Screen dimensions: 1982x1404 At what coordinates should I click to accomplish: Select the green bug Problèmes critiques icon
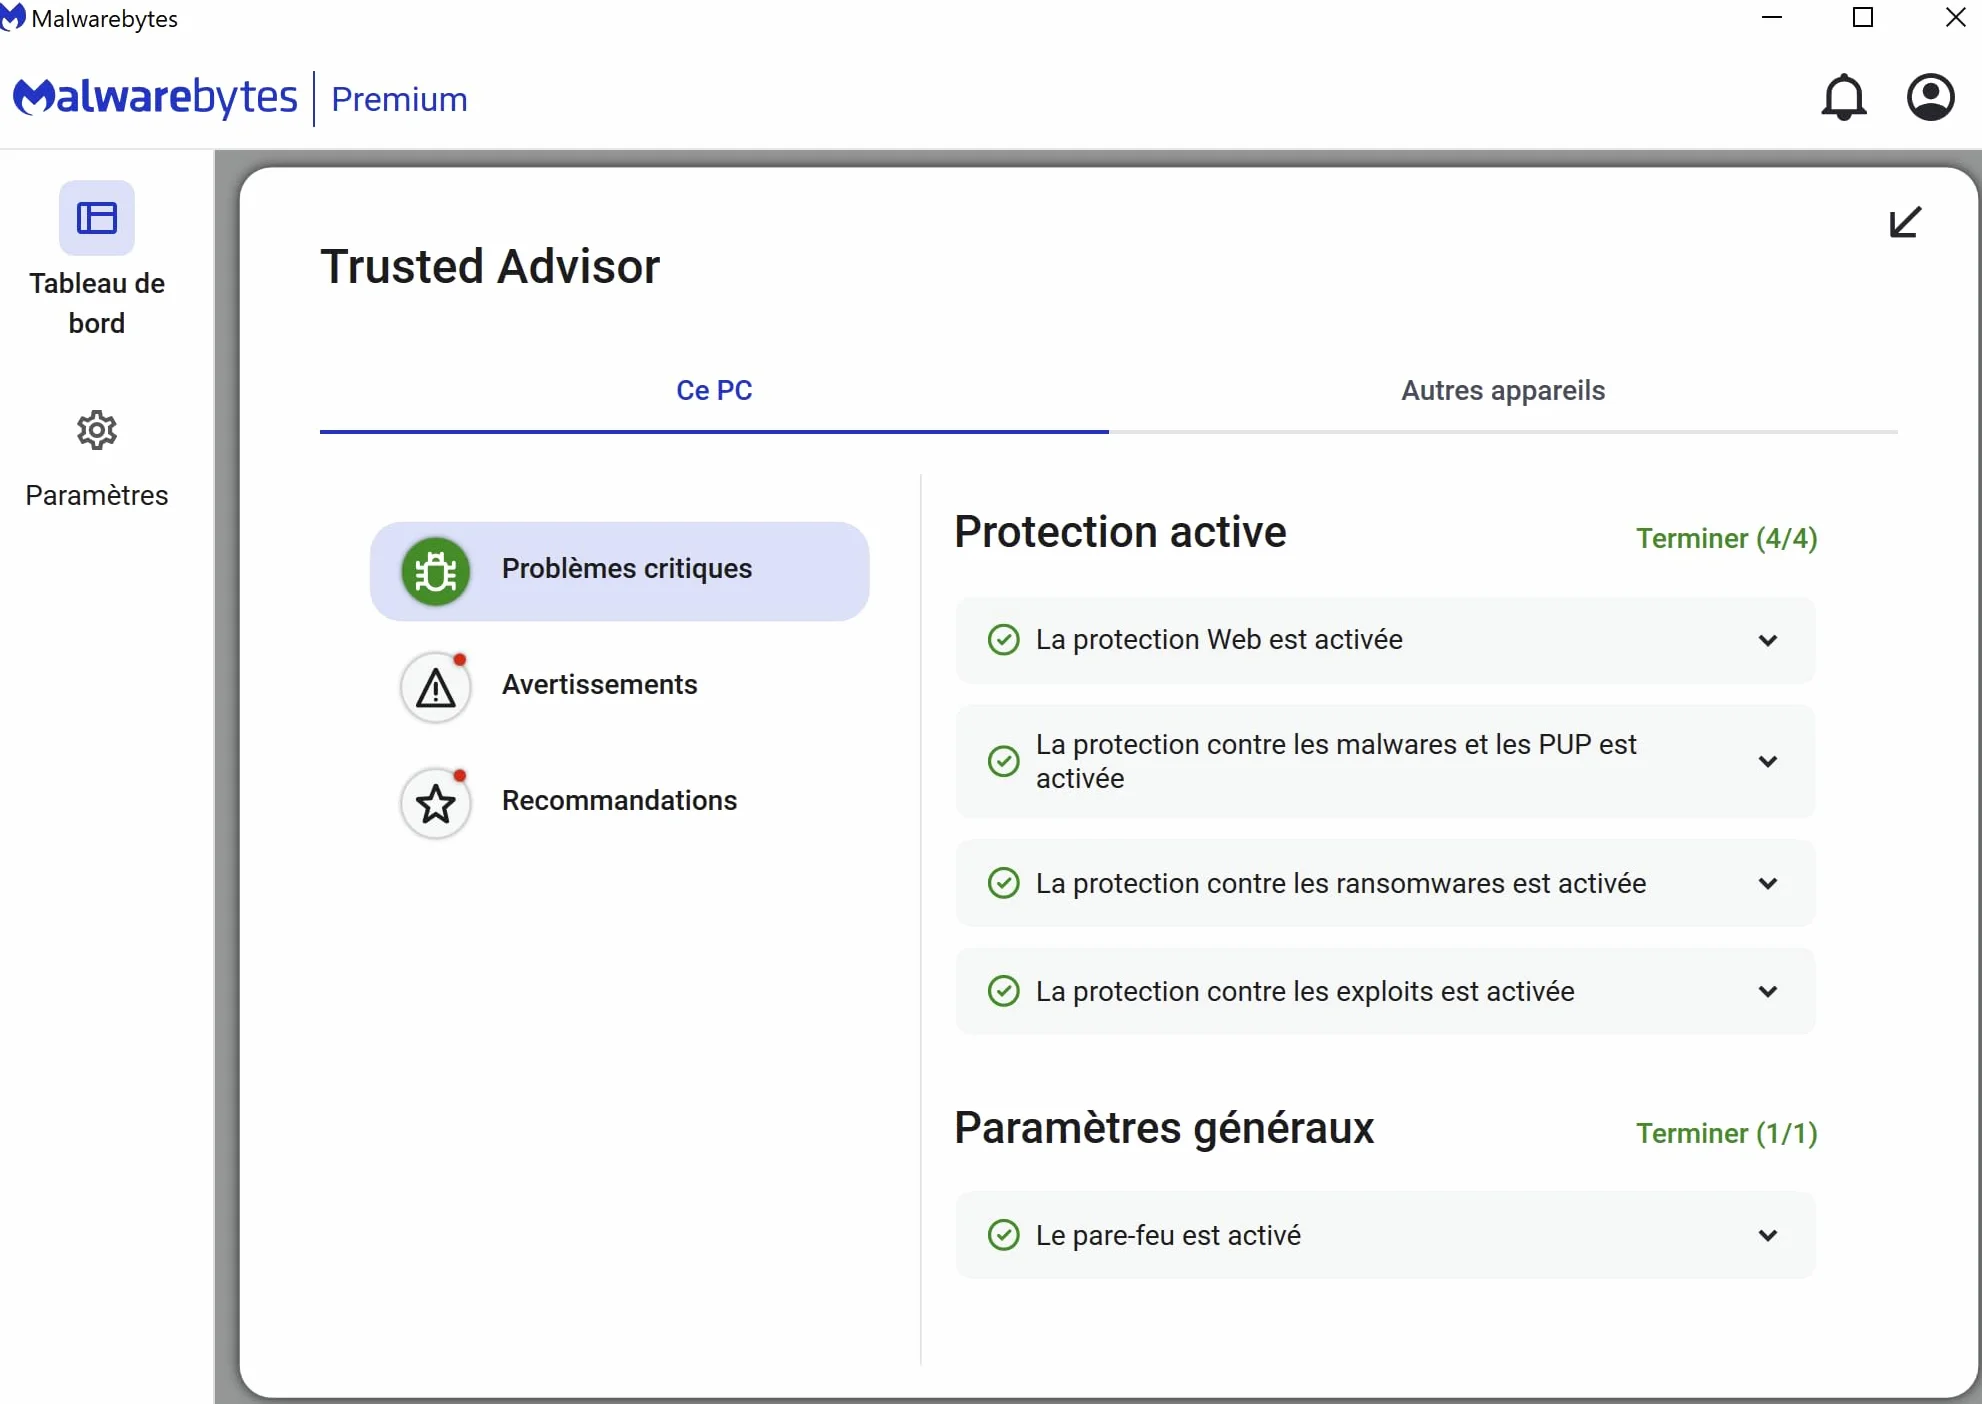click(x=436, y=572)
